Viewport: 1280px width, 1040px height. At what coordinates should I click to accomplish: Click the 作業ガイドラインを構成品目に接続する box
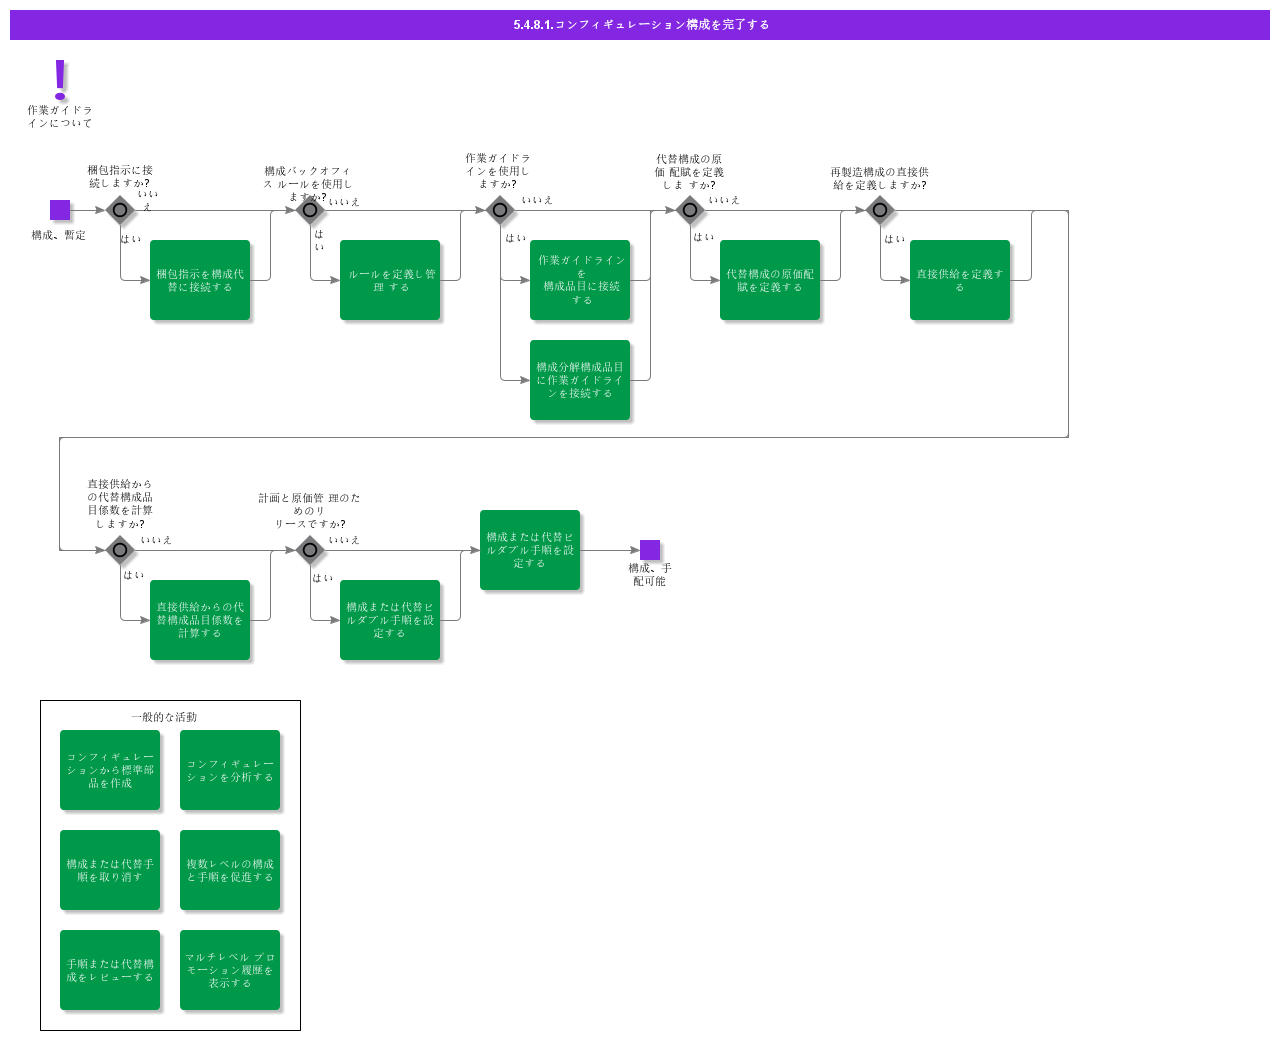point(580,280)
